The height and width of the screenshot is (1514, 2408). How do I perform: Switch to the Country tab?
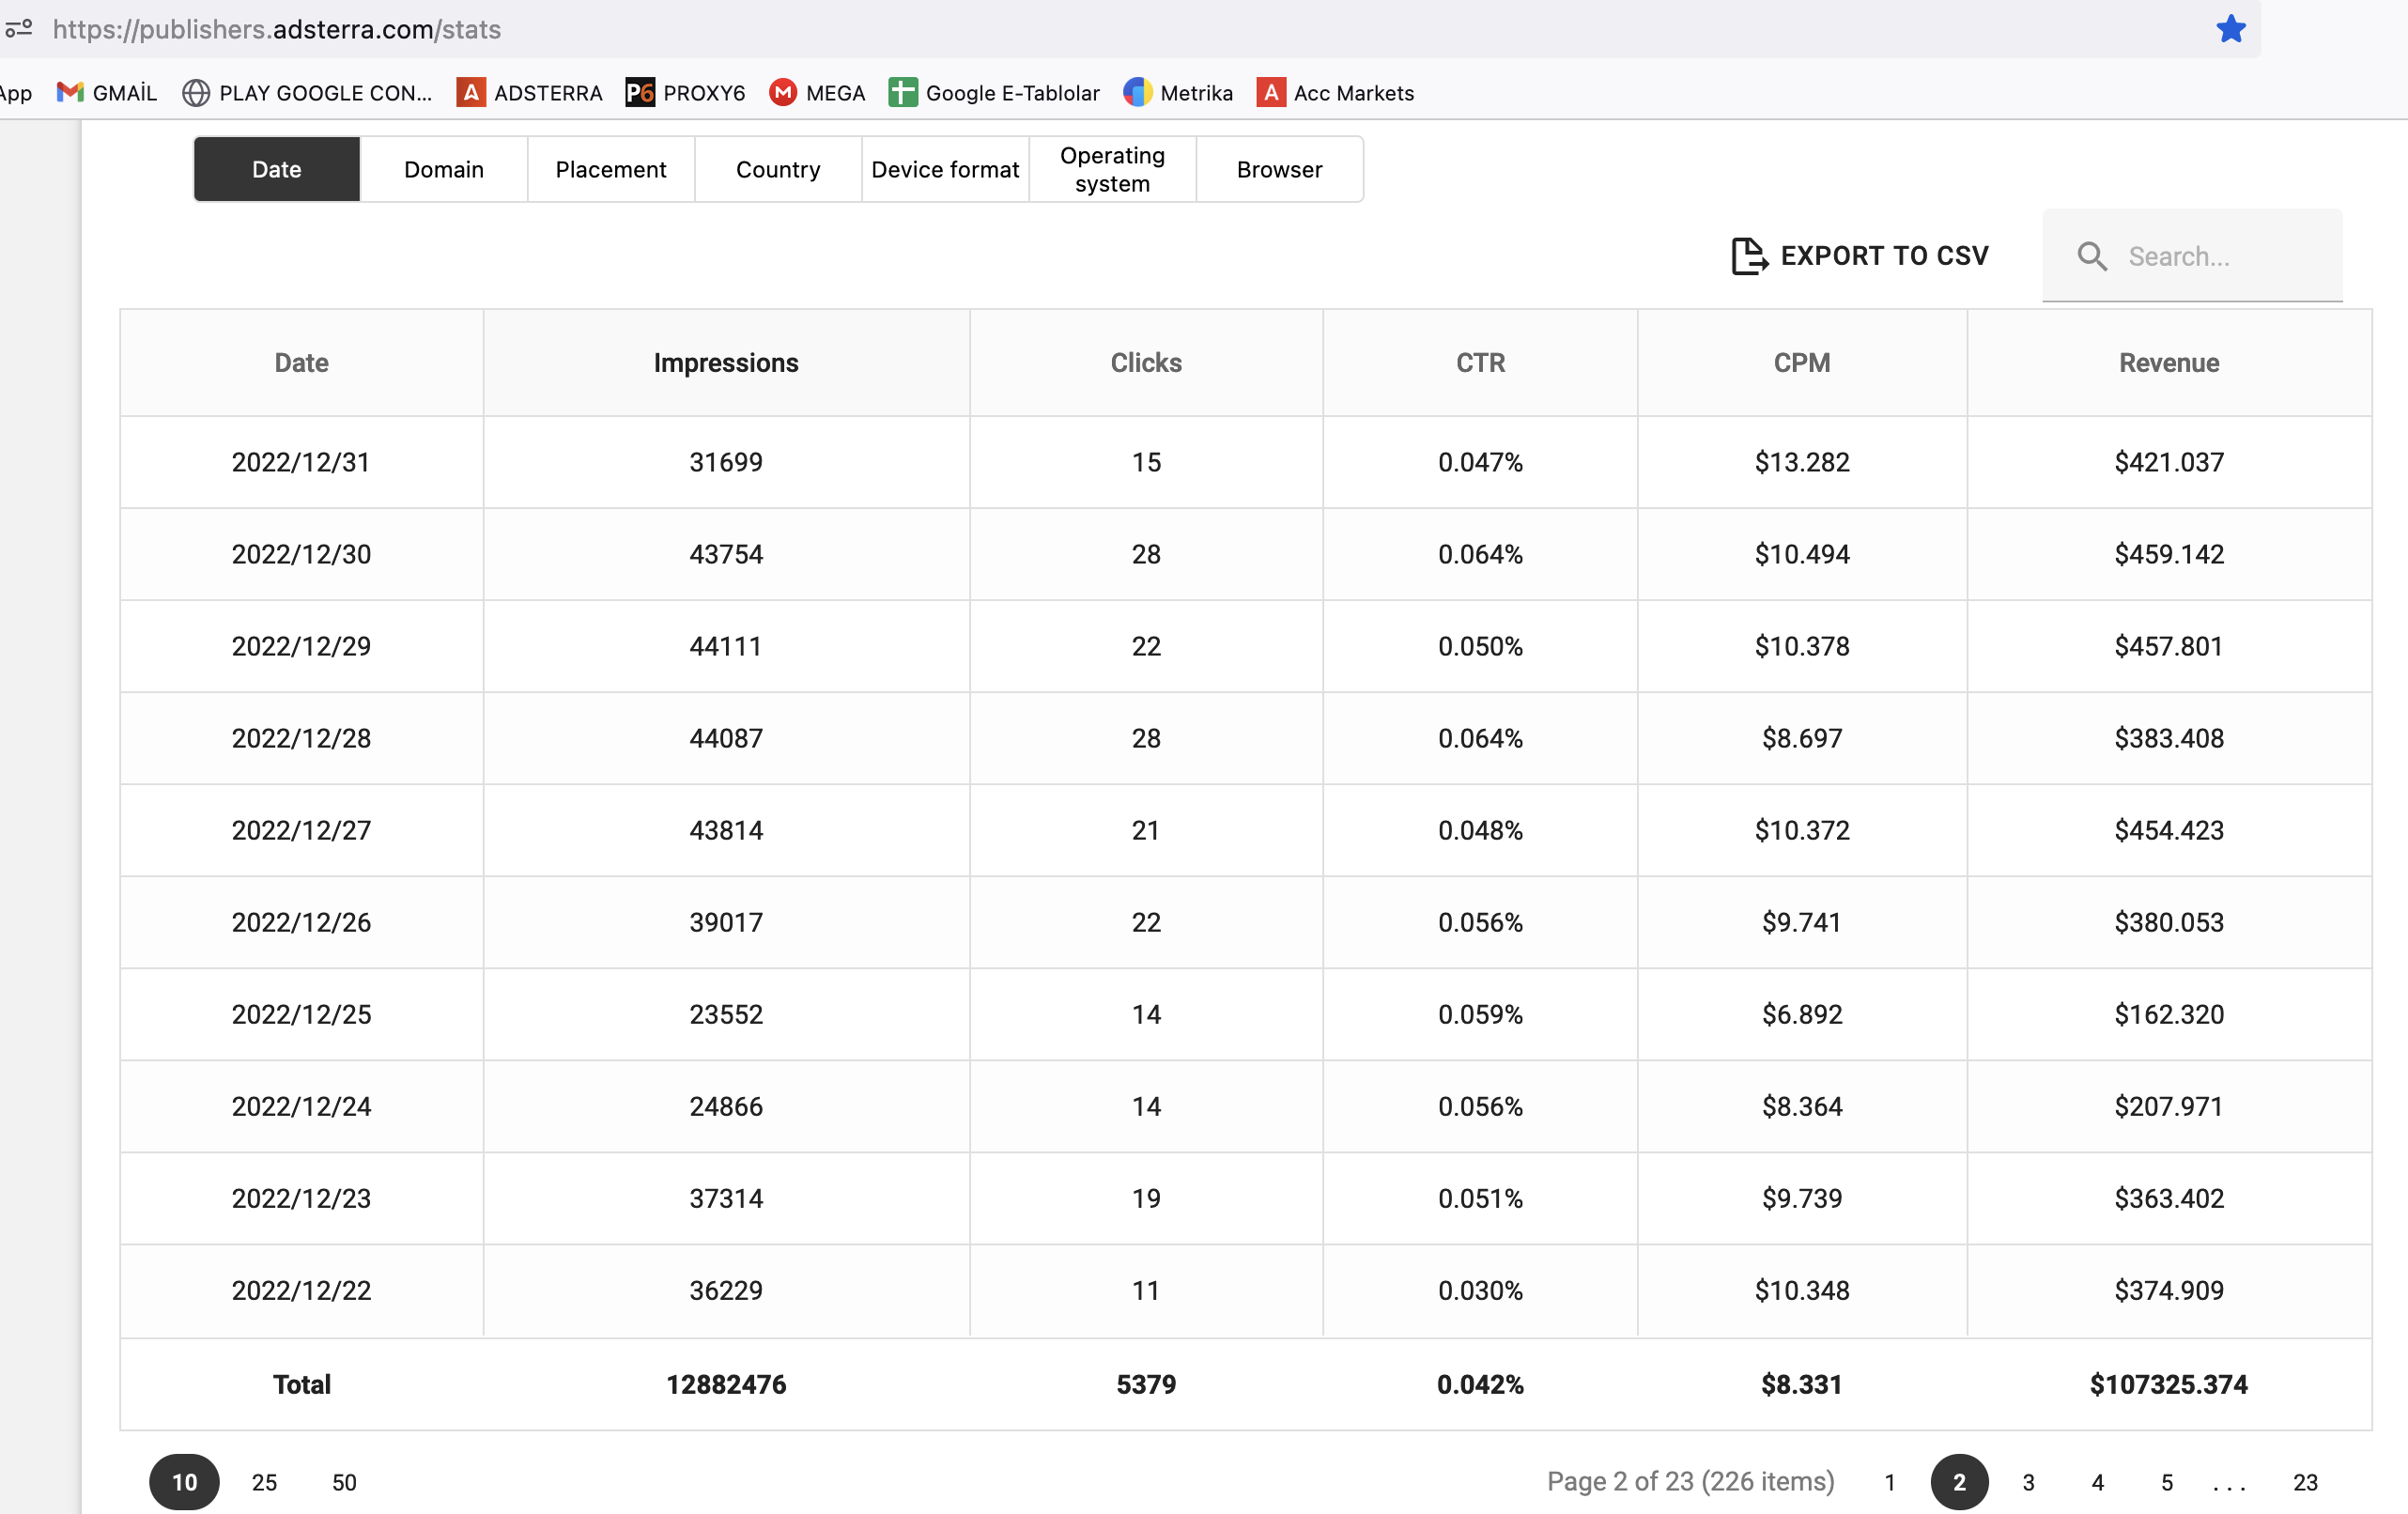pos(778,169)
